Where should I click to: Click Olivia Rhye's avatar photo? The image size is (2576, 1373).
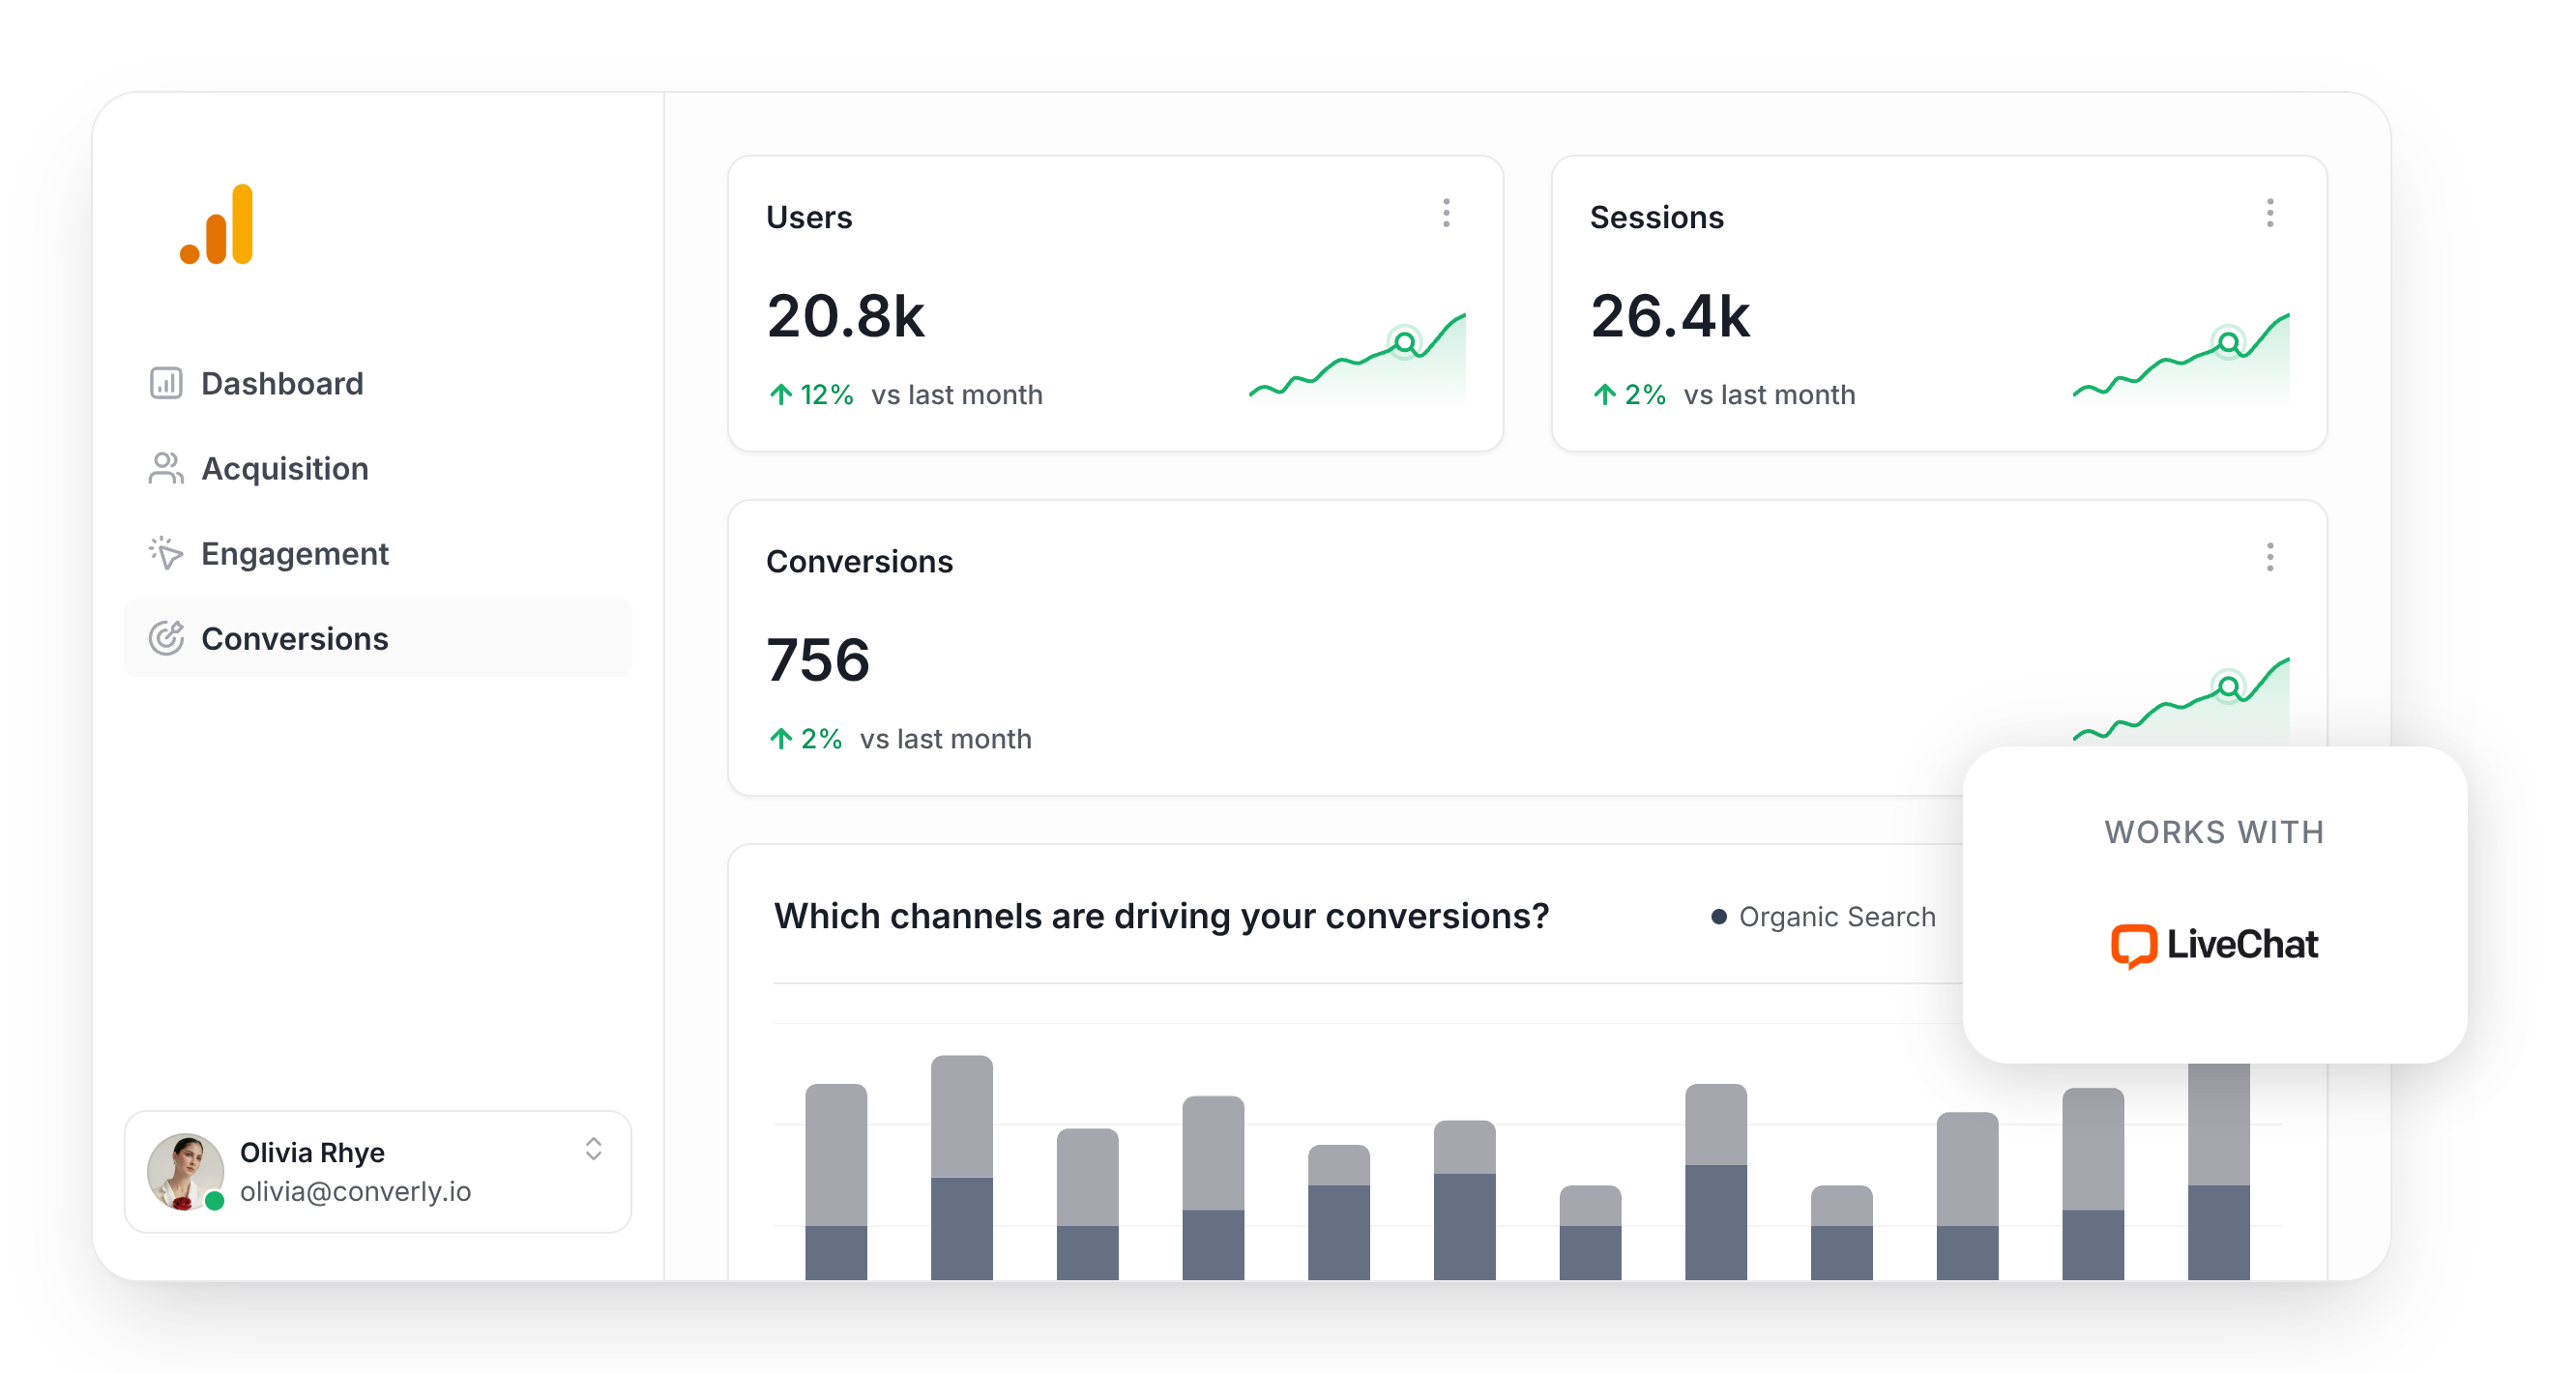pyautogui.click(x=185, y=1171)
